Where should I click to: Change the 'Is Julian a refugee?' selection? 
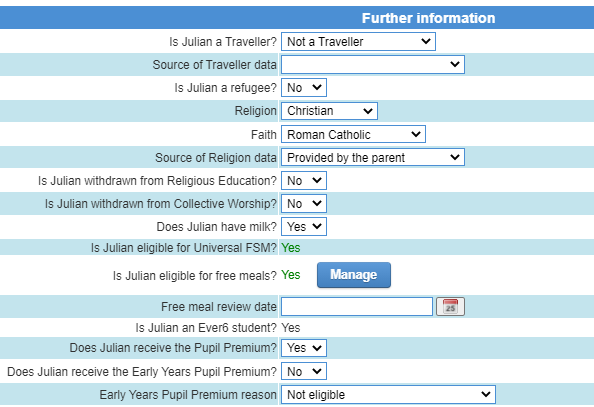tap(303, 88)
